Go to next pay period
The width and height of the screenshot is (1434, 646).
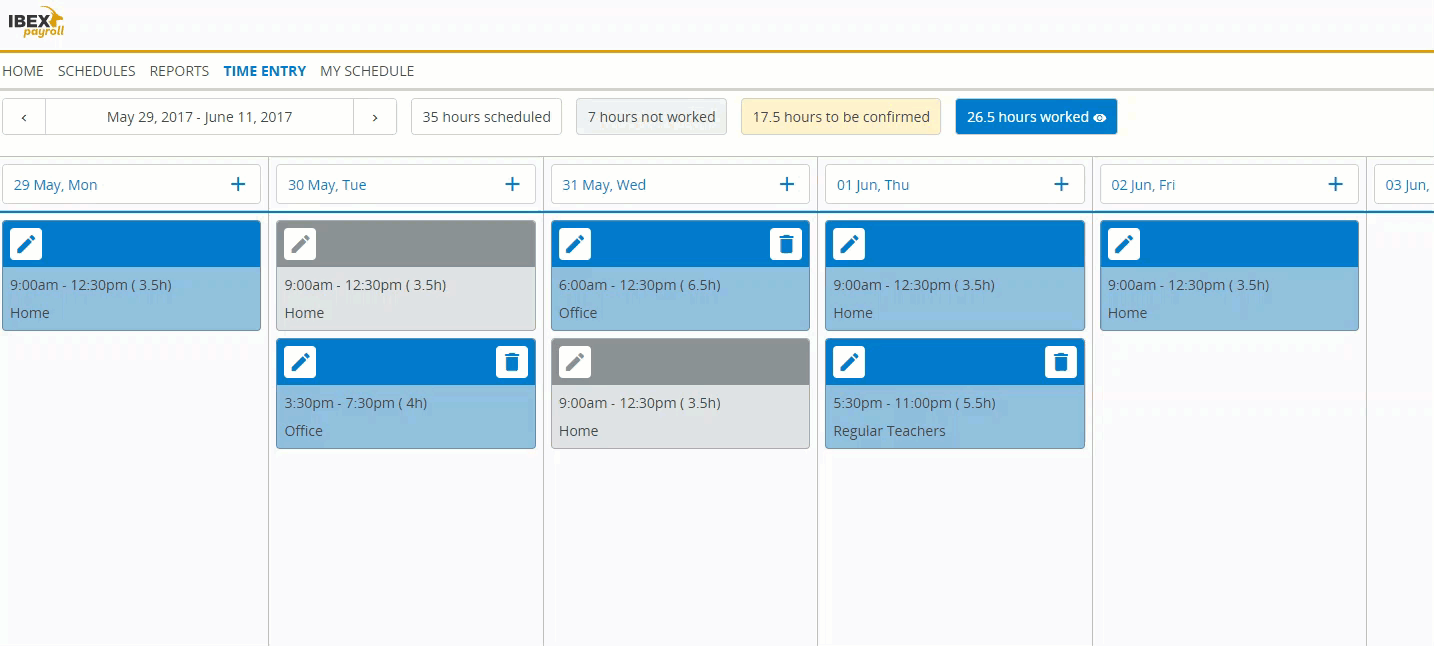point(375,117)
